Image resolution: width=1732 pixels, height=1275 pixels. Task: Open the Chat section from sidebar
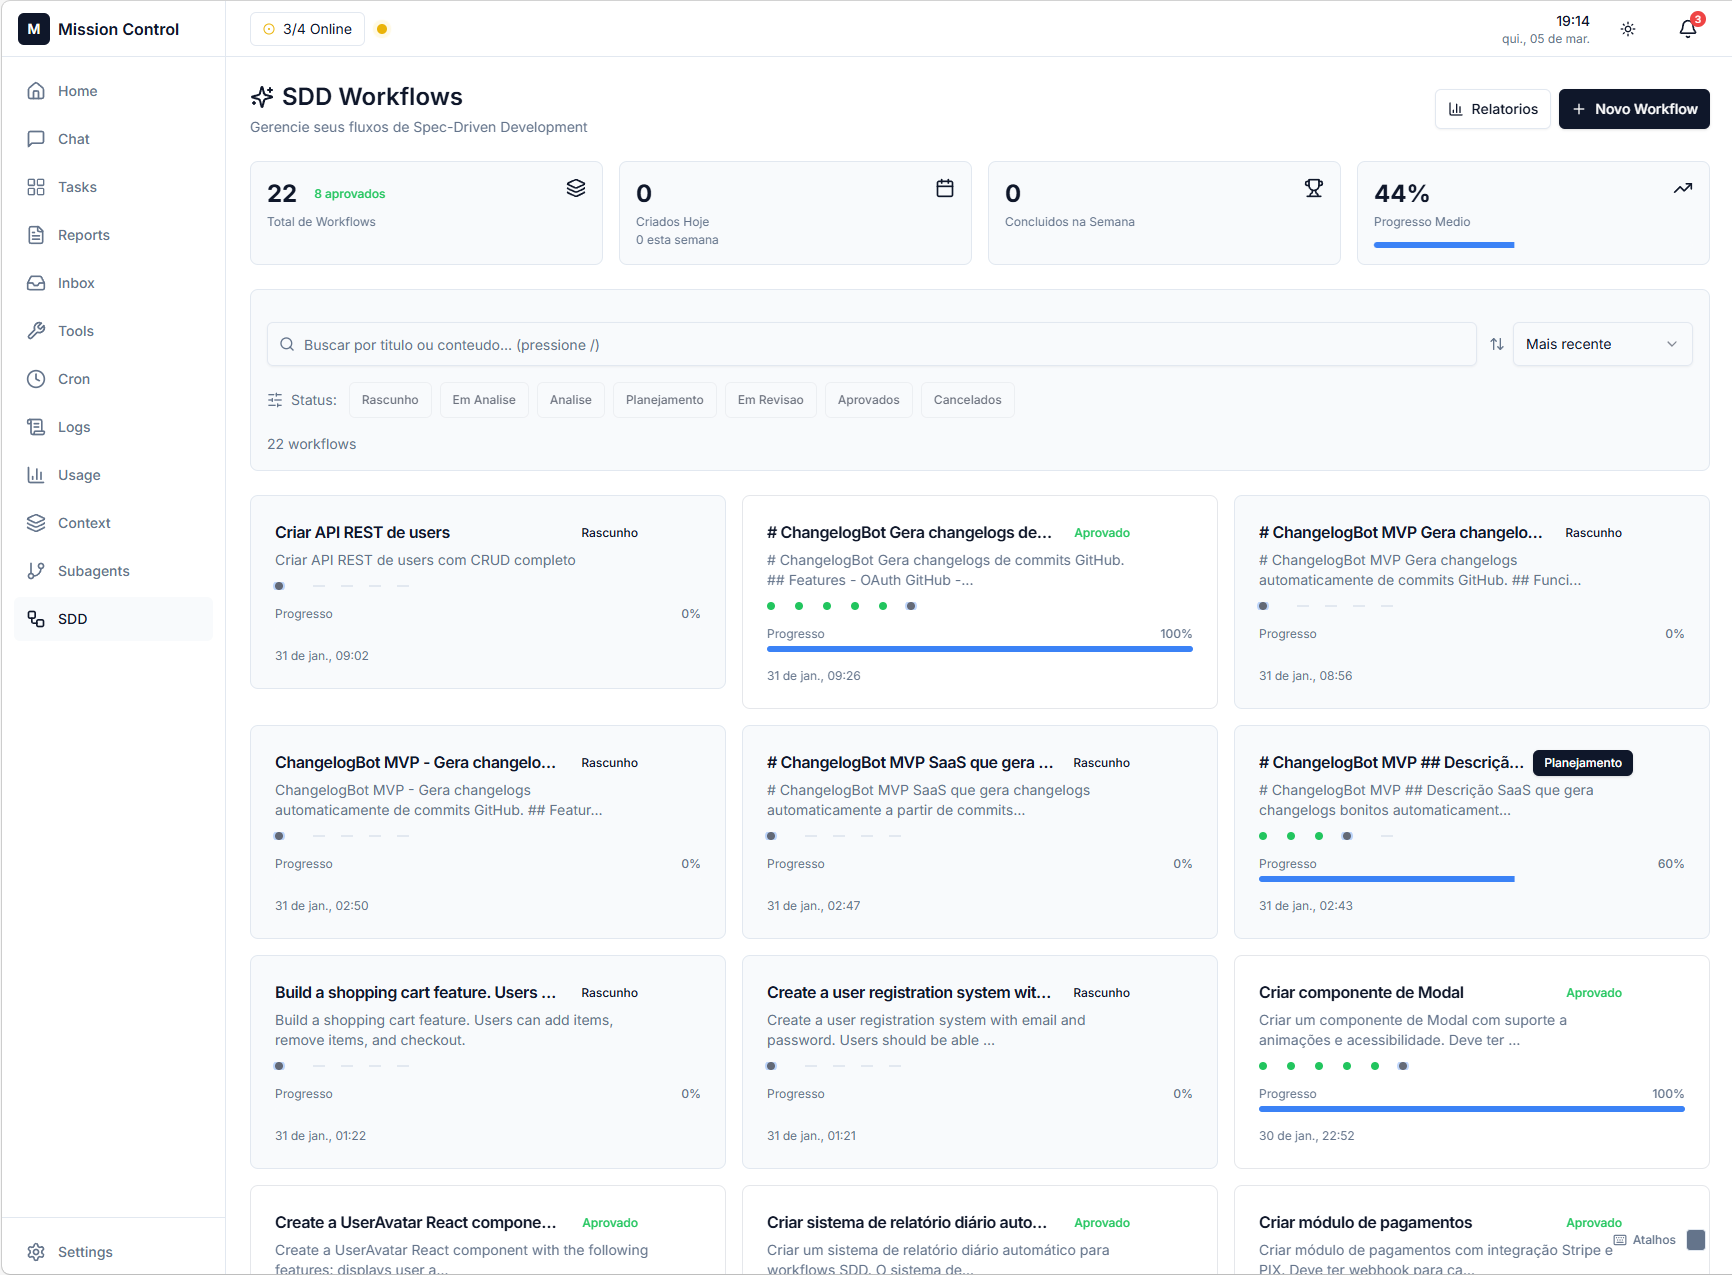pyautogui.click(x=72, y=139)
